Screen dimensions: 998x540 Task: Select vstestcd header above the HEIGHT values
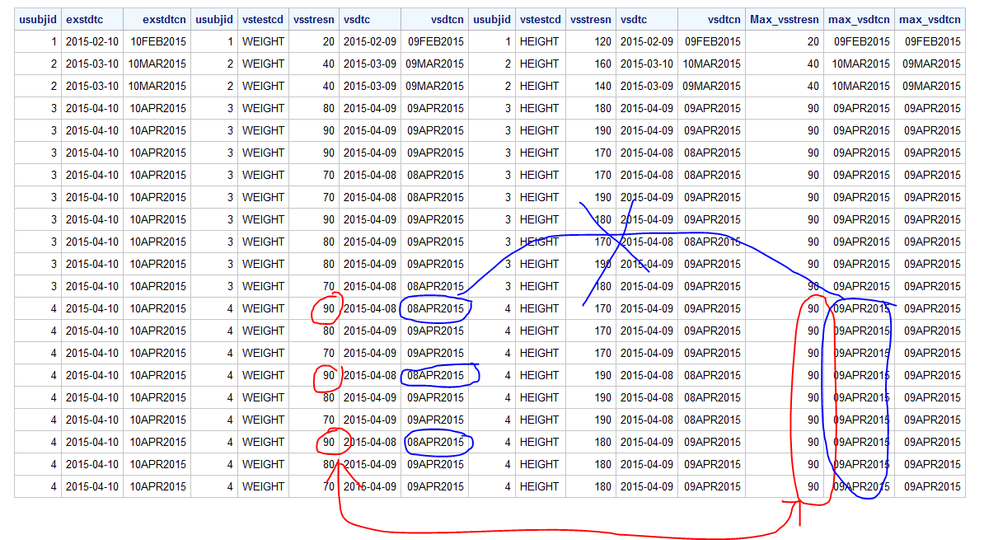[x=540, y=20]
